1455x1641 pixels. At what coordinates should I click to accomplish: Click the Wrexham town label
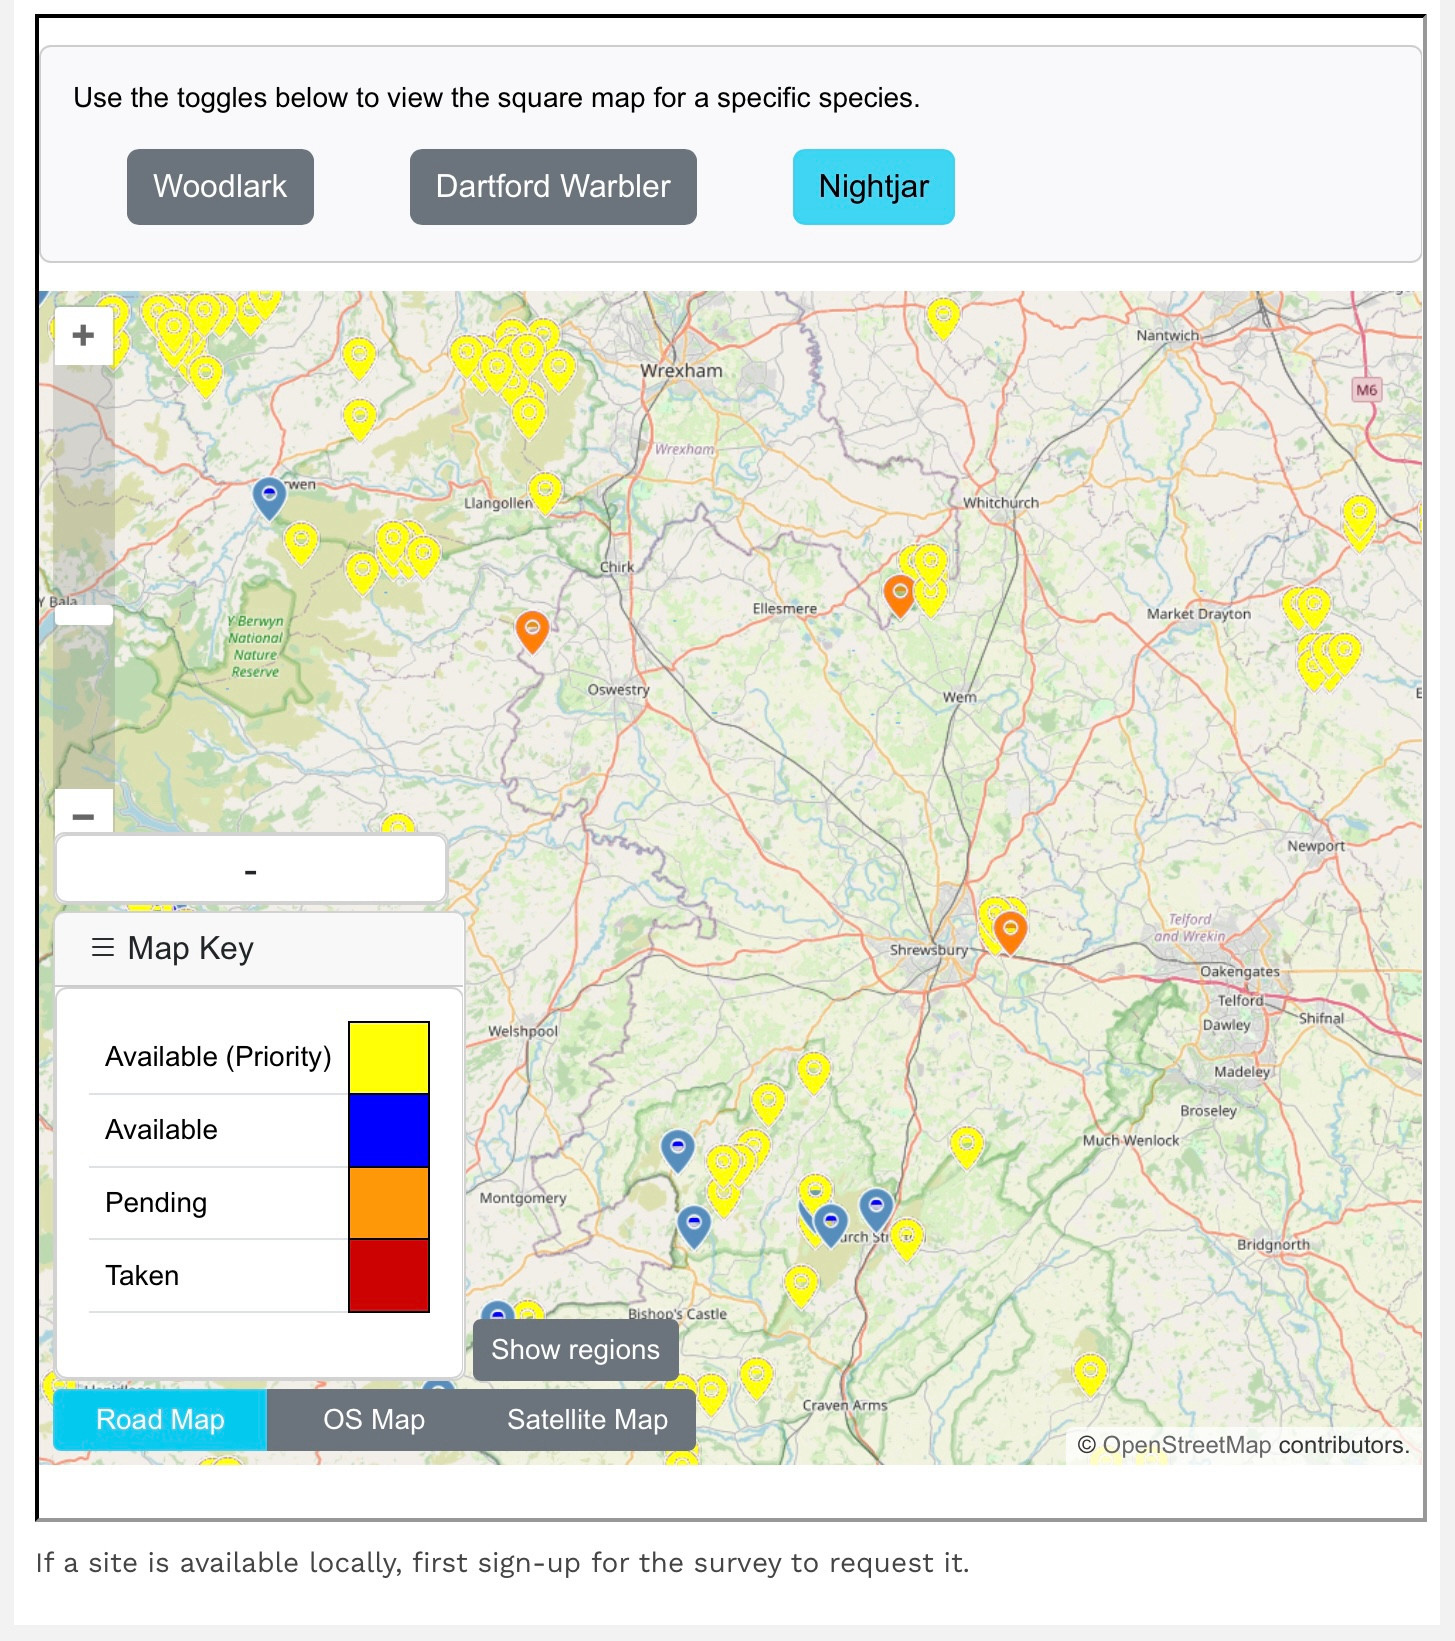pos(681,371)
